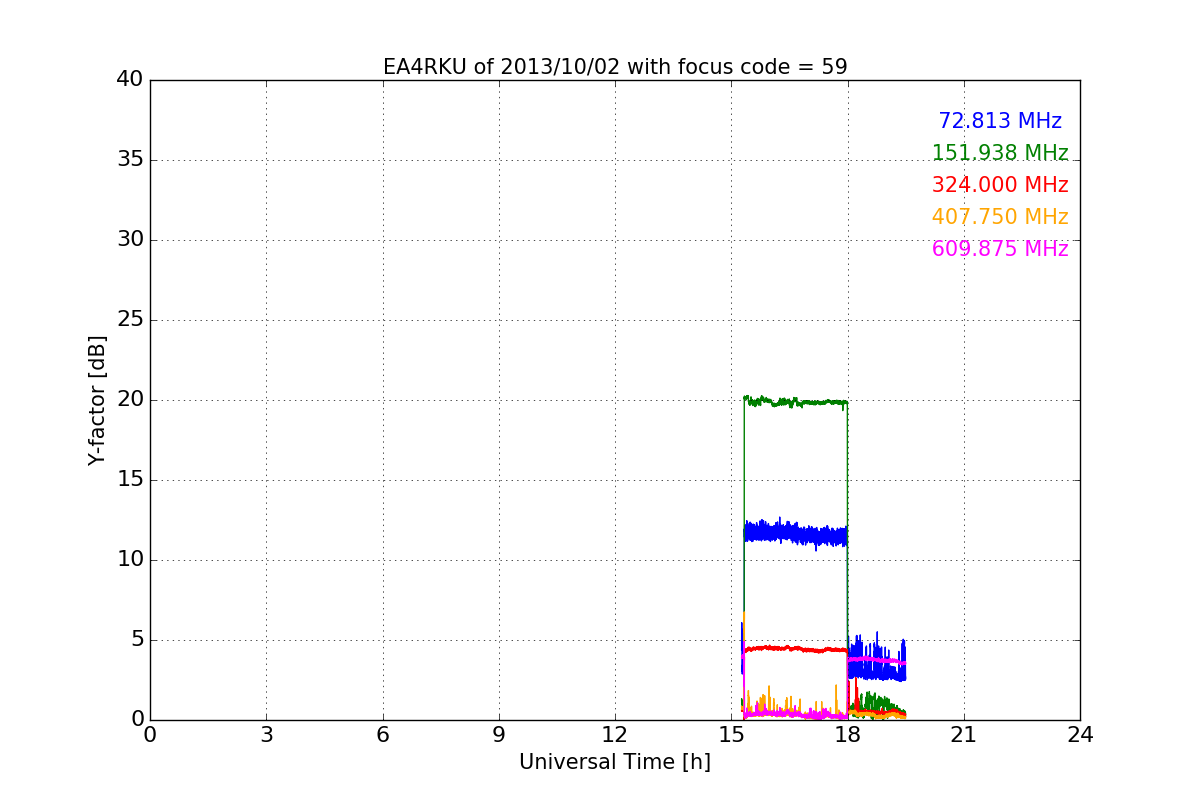Select the 151.938 MHz legend label
This screenshot has height=800, width=1200.
(x=1000, y=153)
